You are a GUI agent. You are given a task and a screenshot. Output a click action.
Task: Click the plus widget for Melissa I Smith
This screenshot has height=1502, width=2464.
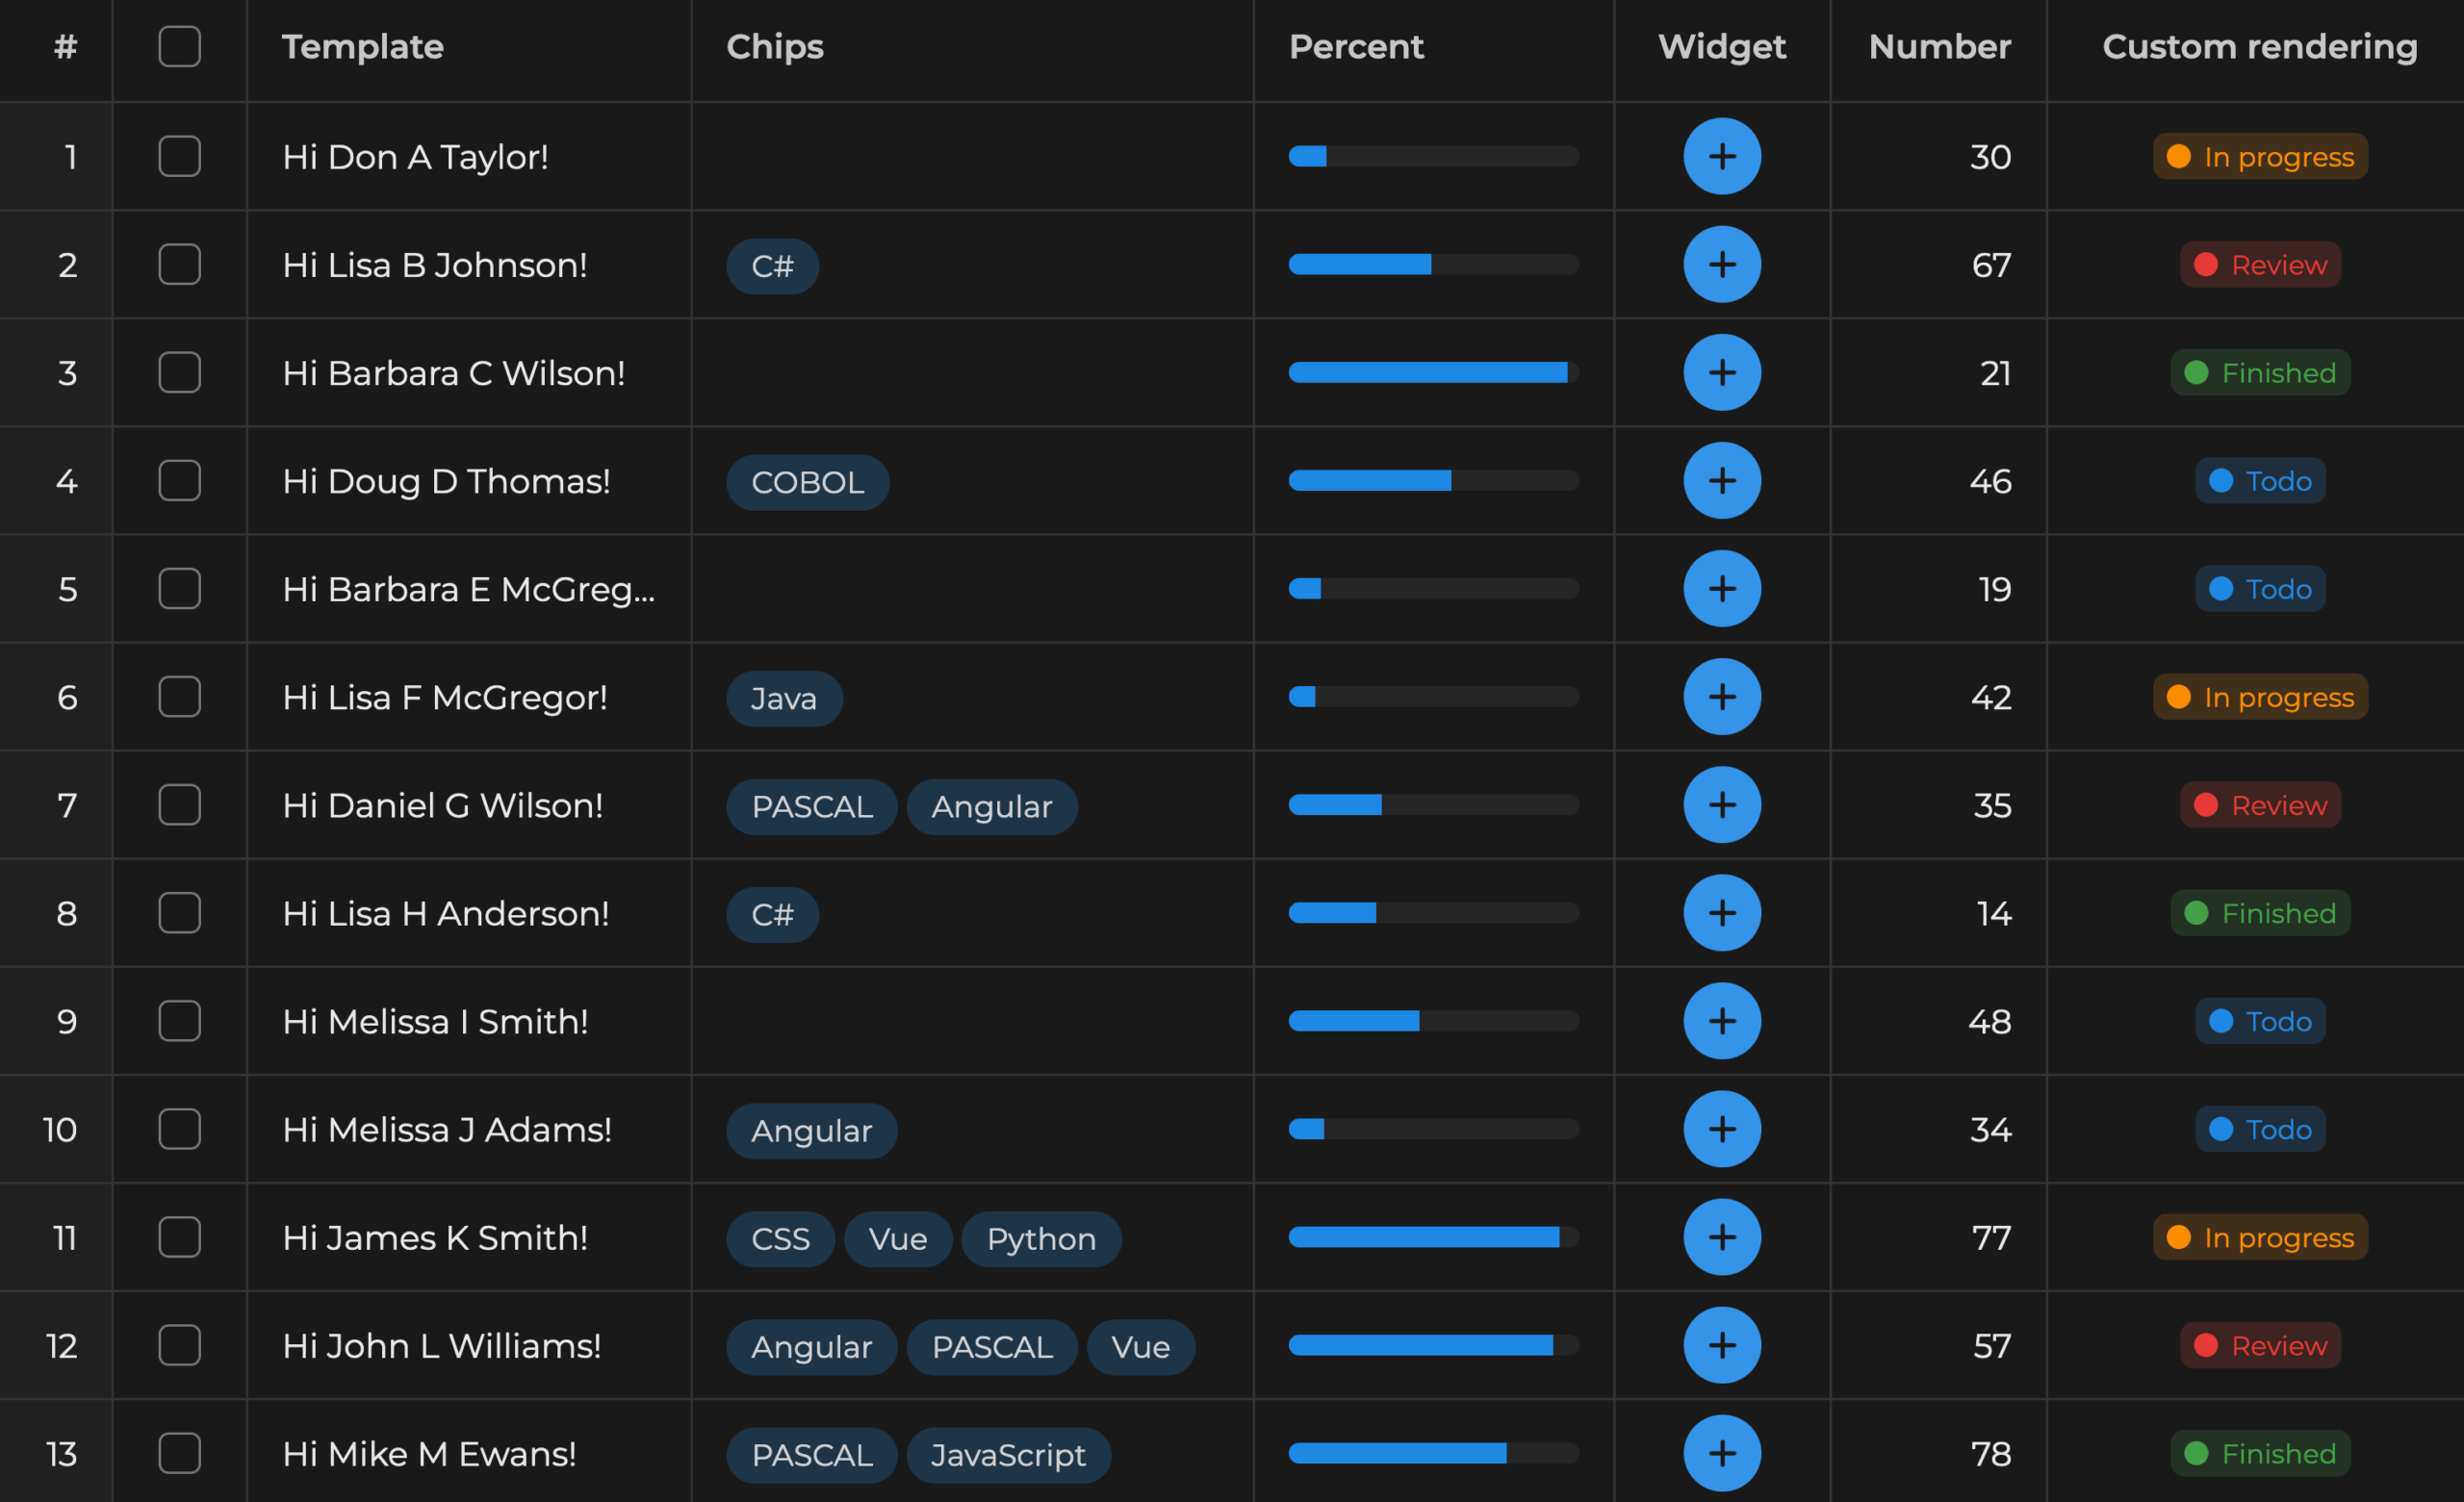(1721, 1021)
